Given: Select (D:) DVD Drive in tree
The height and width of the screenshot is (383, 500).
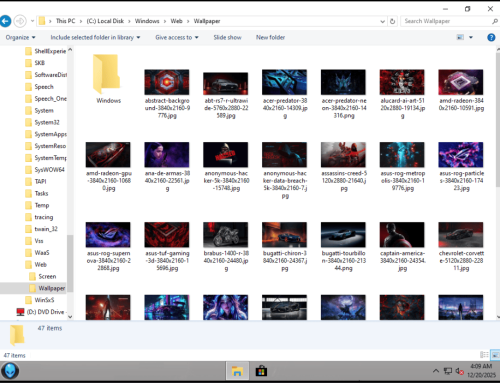Looking at the screenshot, I should tap(41, 312).
